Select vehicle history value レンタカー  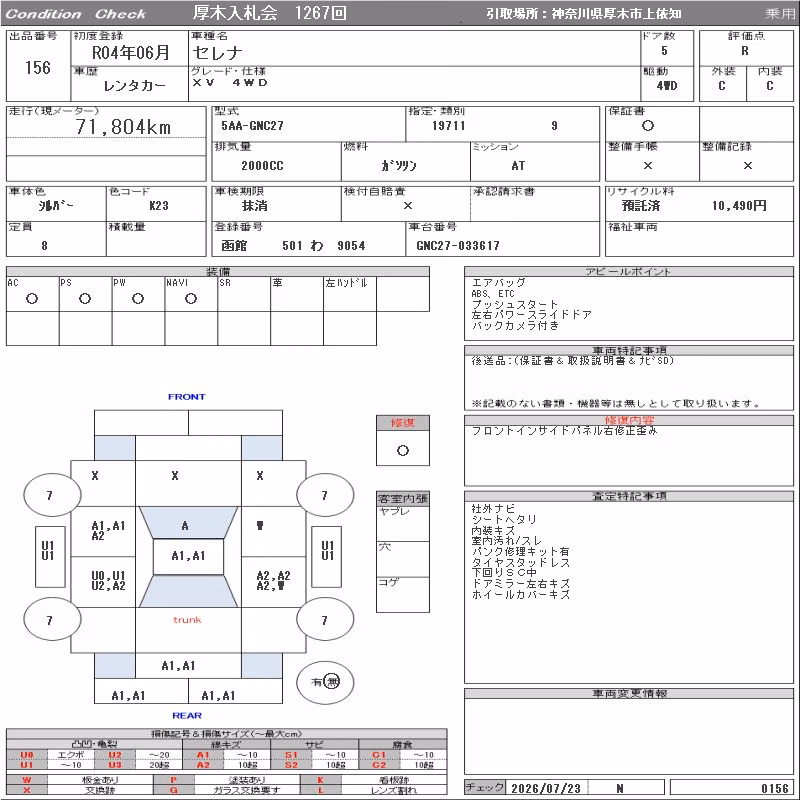[135, 86]
